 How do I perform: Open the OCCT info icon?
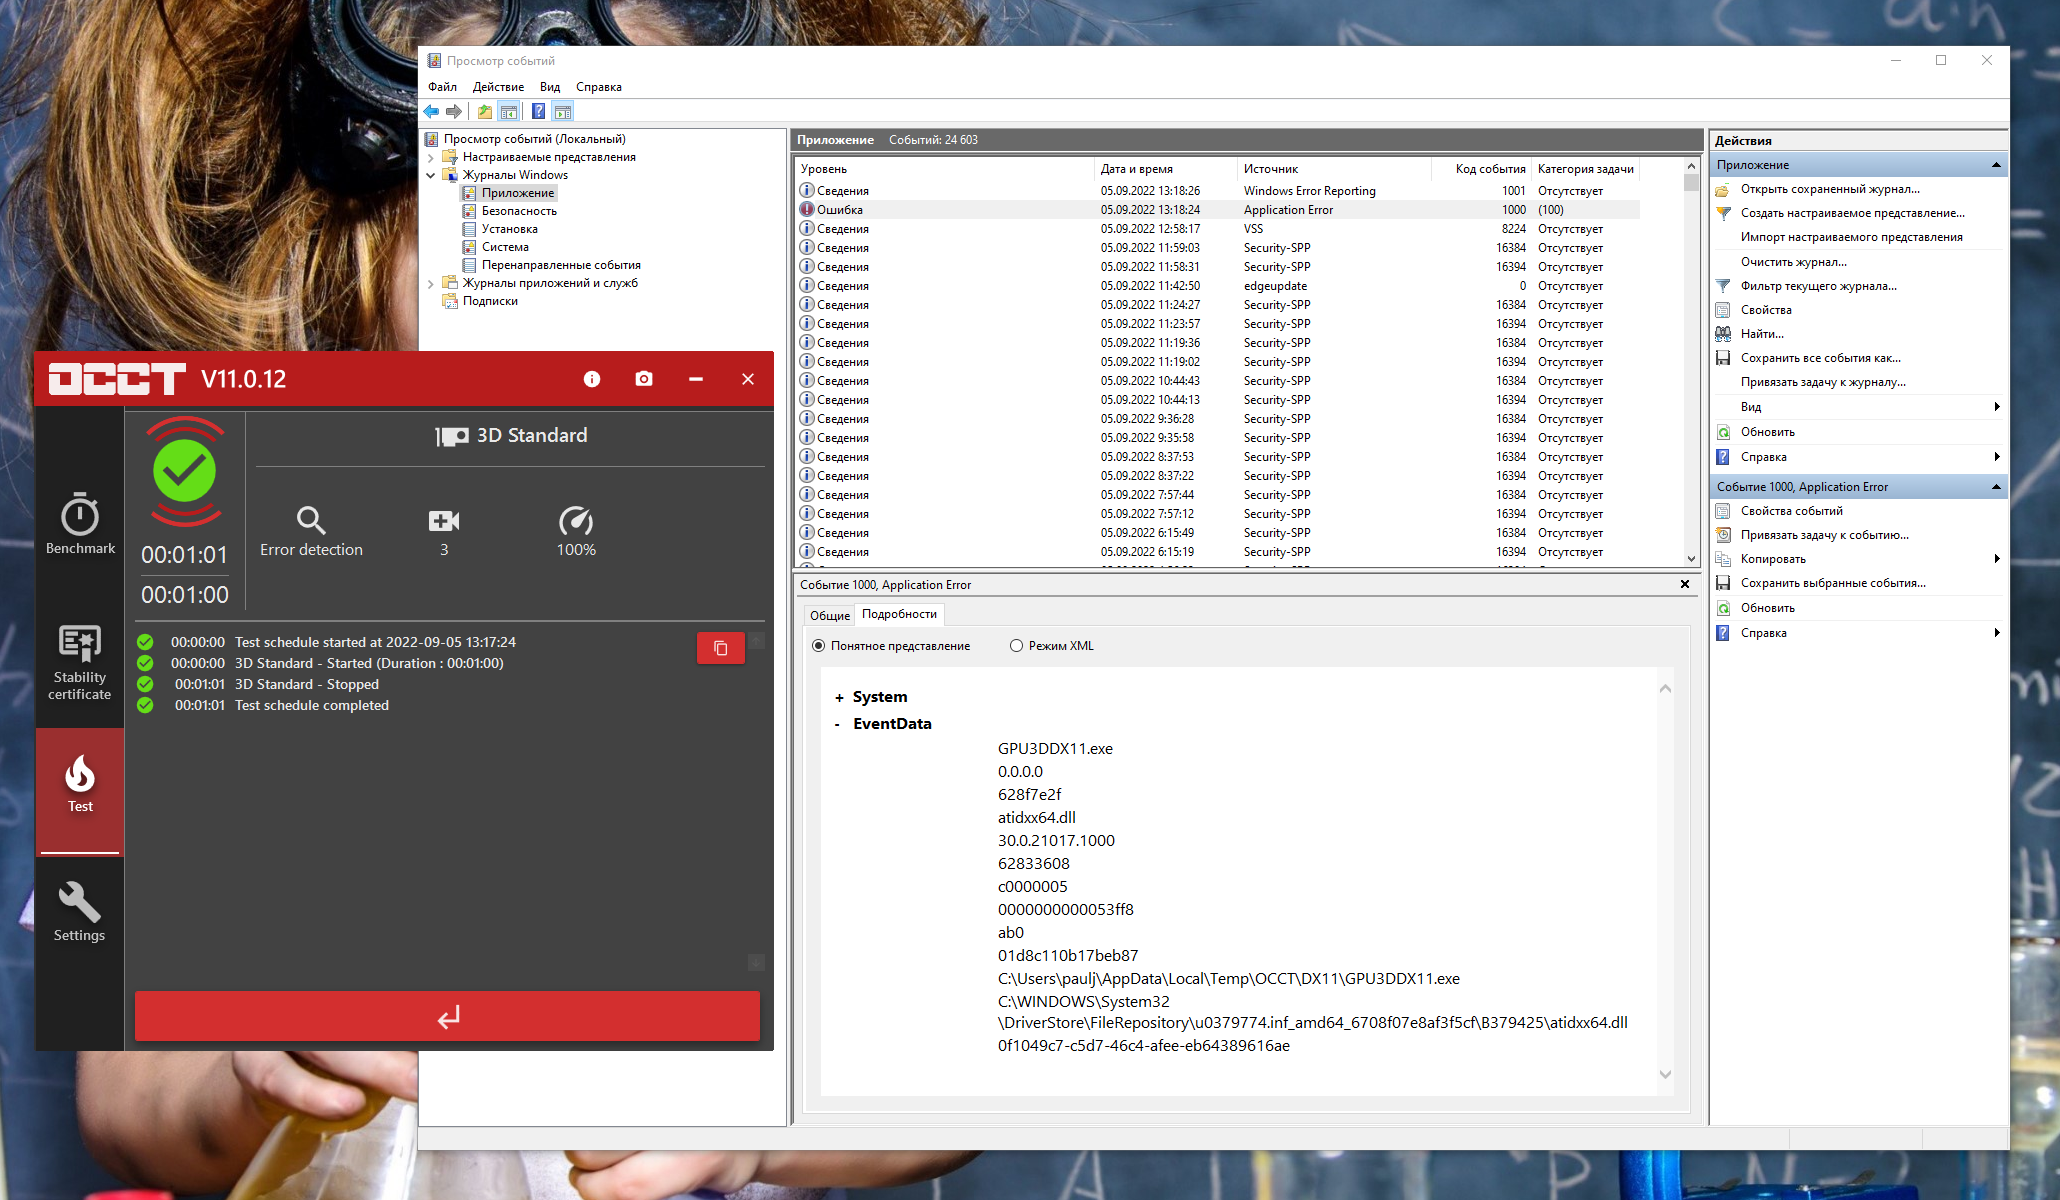592,379
